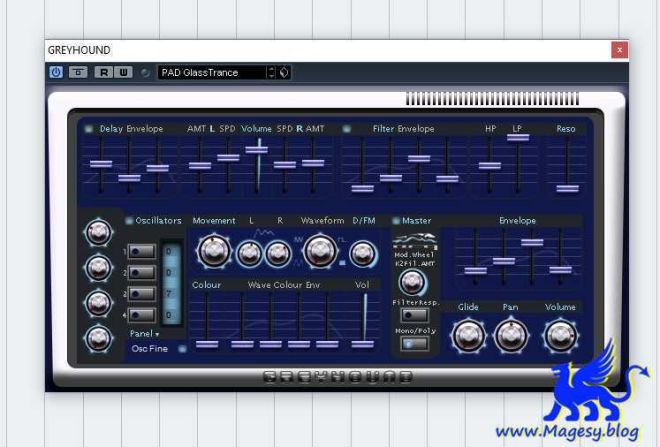Toggle the Mono/Poly switch
This screenshot has height=447, width=660.
coord(415,344)
